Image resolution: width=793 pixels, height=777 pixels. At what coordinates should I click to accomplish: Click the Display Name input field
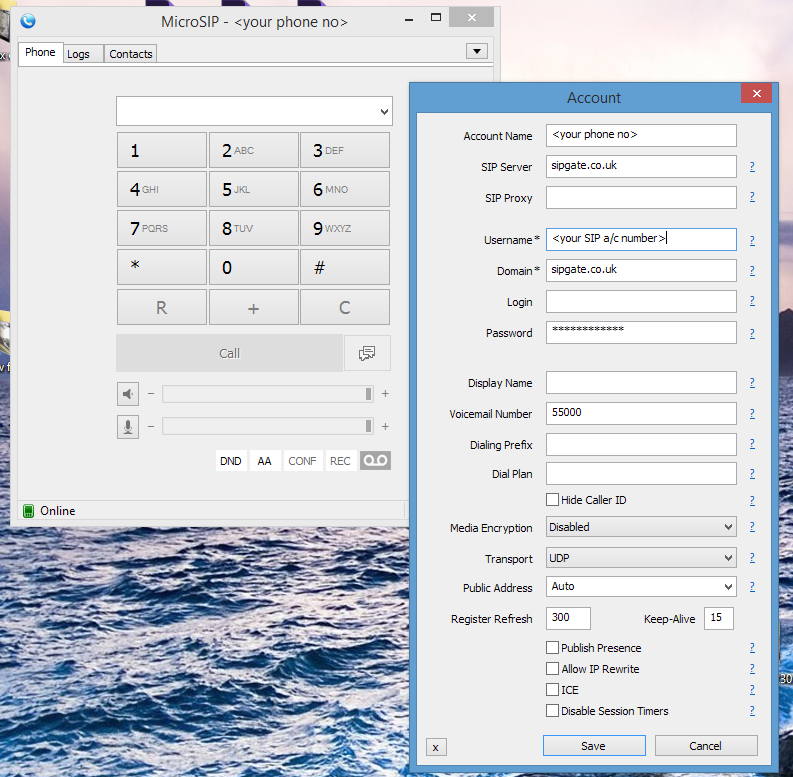(x=641, y=382)
